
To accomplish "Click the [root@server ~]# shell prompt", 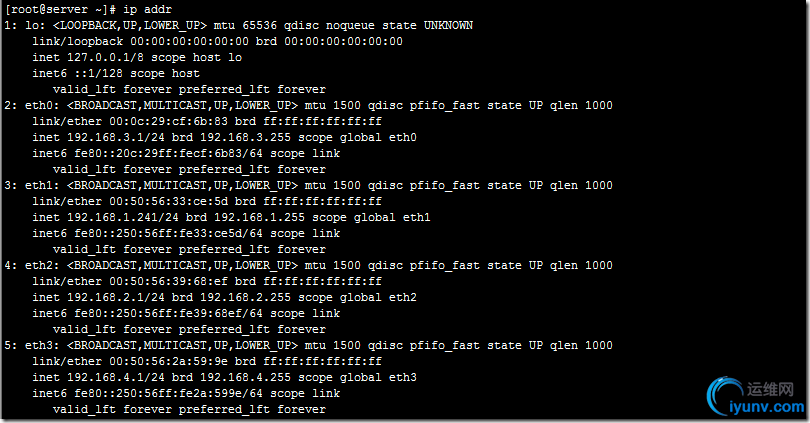I will pyautogui.click(x=60, y=9).
